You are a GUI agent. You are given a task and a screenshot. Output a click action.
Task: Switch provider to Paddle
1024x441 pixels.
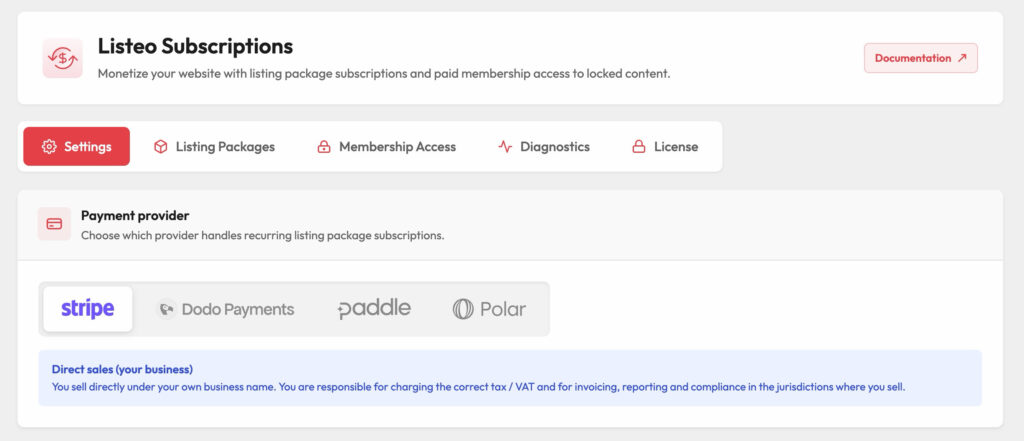tap(374, 309)
